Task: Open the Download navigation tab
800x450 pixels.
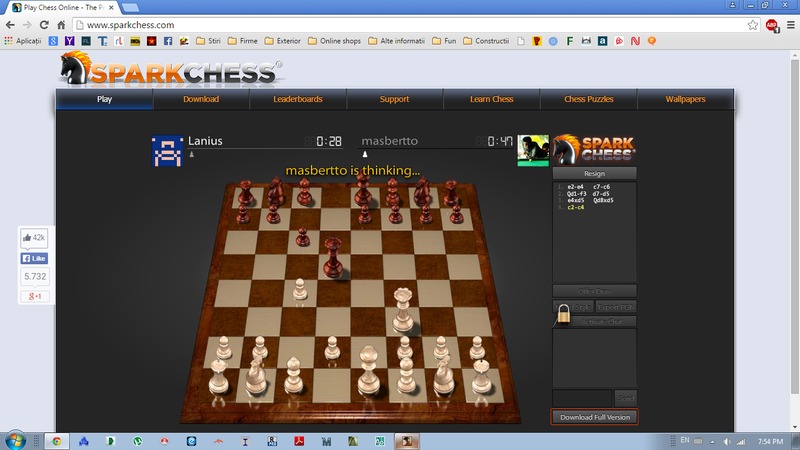Action: (201, 99)
